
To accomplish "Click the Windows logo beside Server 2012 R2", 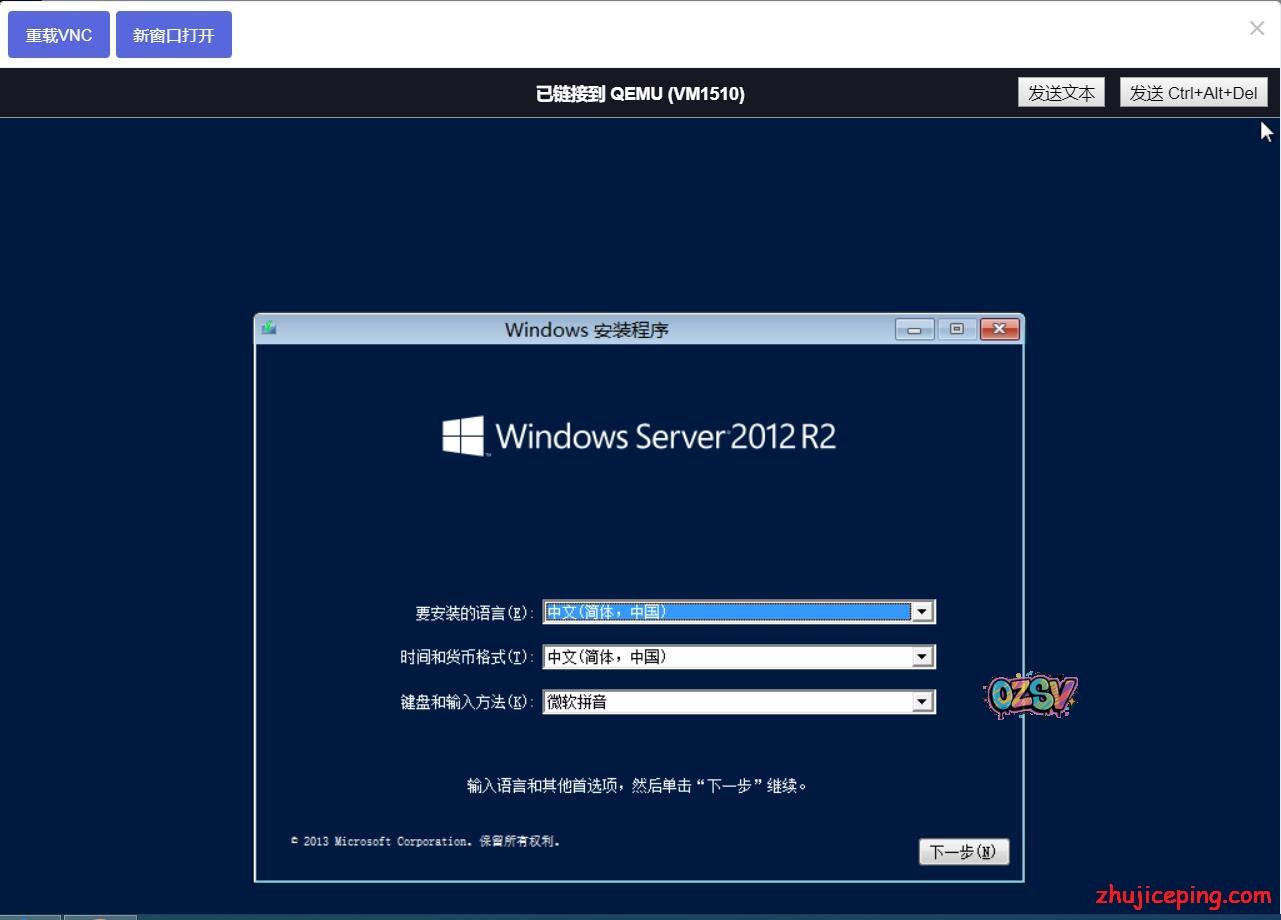I will click(463, 437).
